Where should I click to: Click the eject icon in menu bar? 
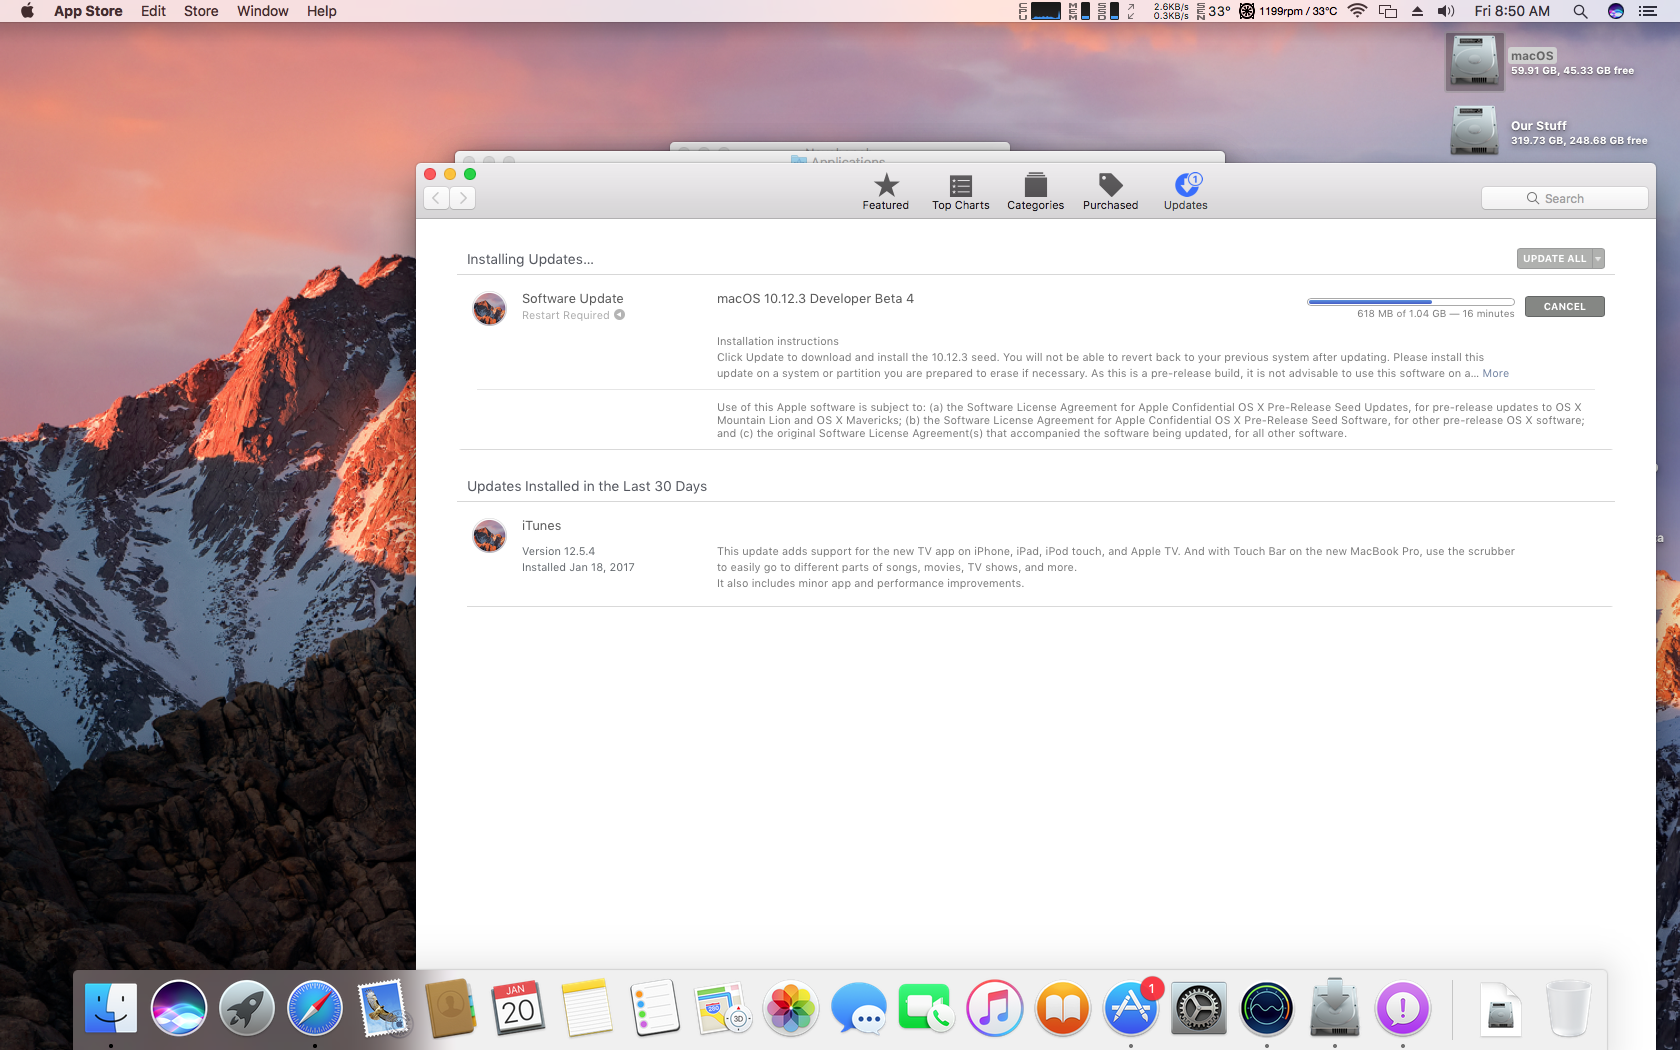pyautogui.click(x=1417, y=11)
